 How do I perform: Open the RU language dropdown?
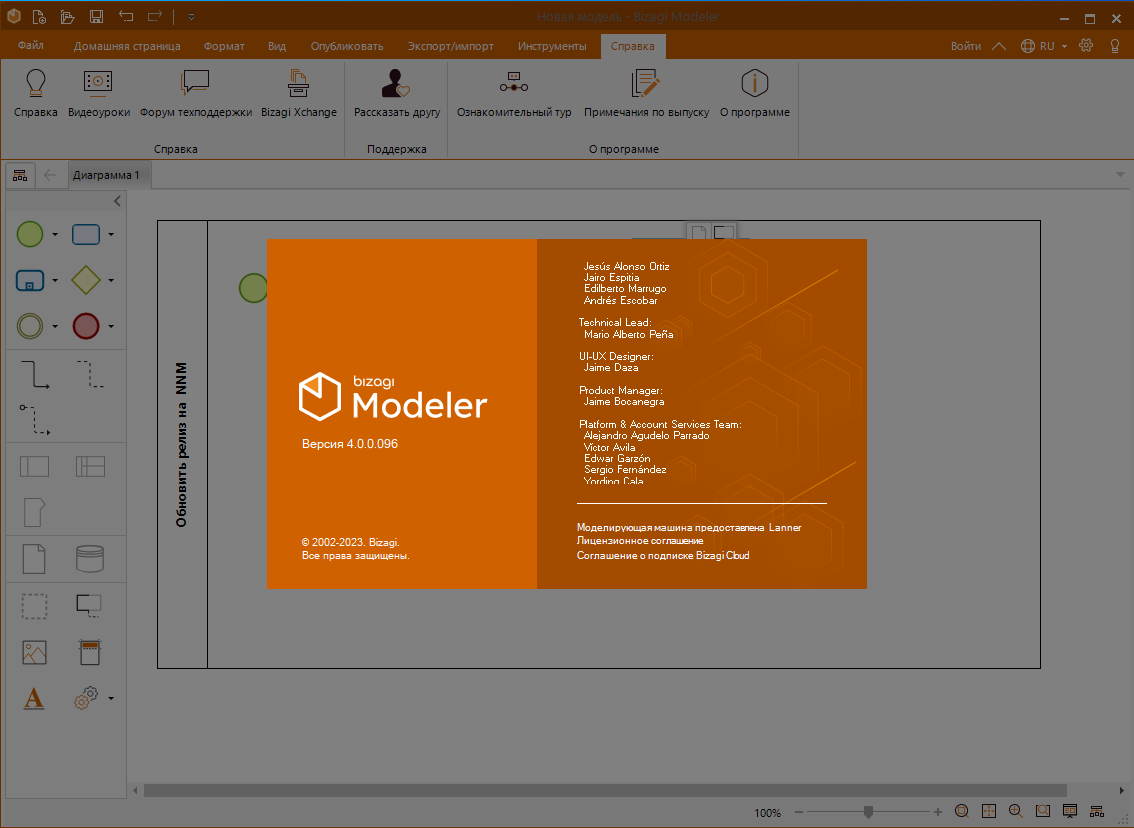tap(1044, 46)
